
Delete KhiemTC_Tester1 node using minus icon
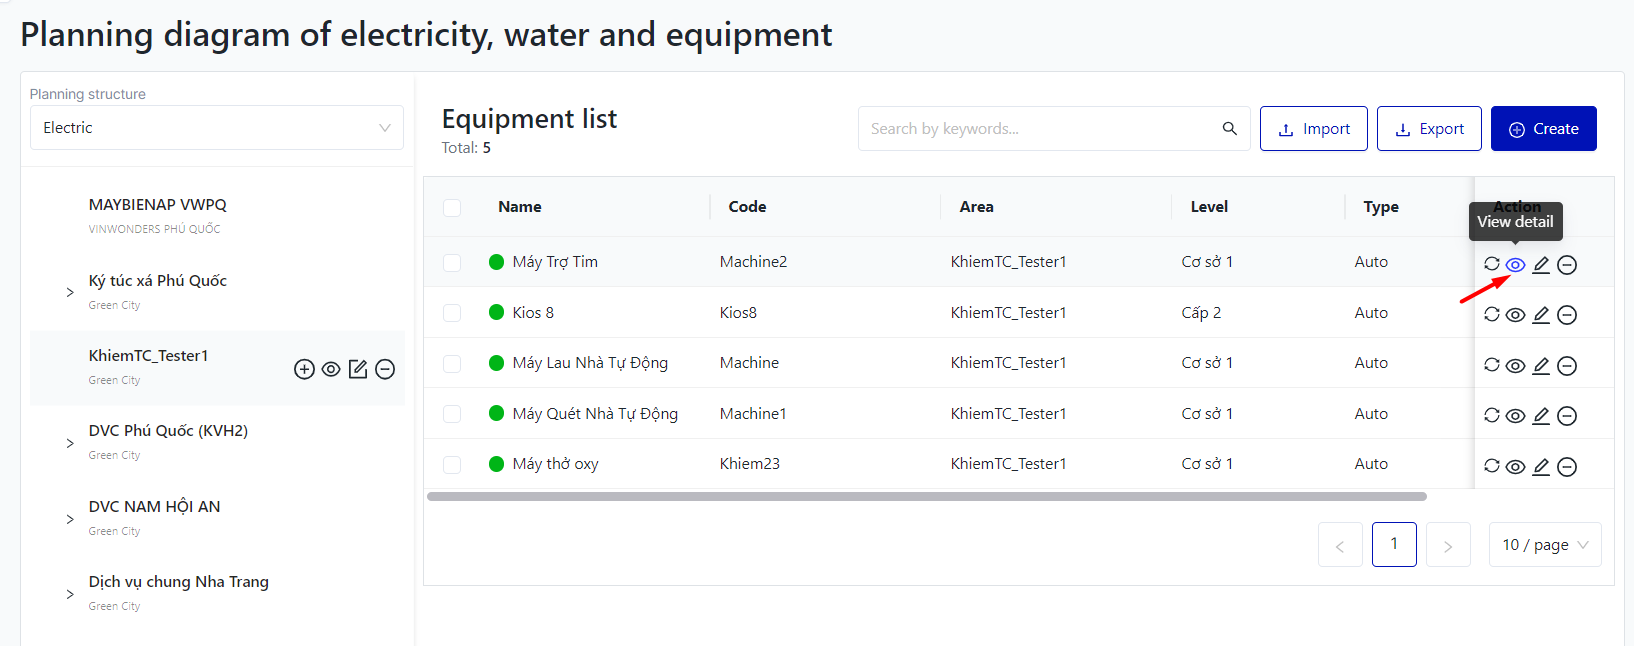tap(385, 369)
